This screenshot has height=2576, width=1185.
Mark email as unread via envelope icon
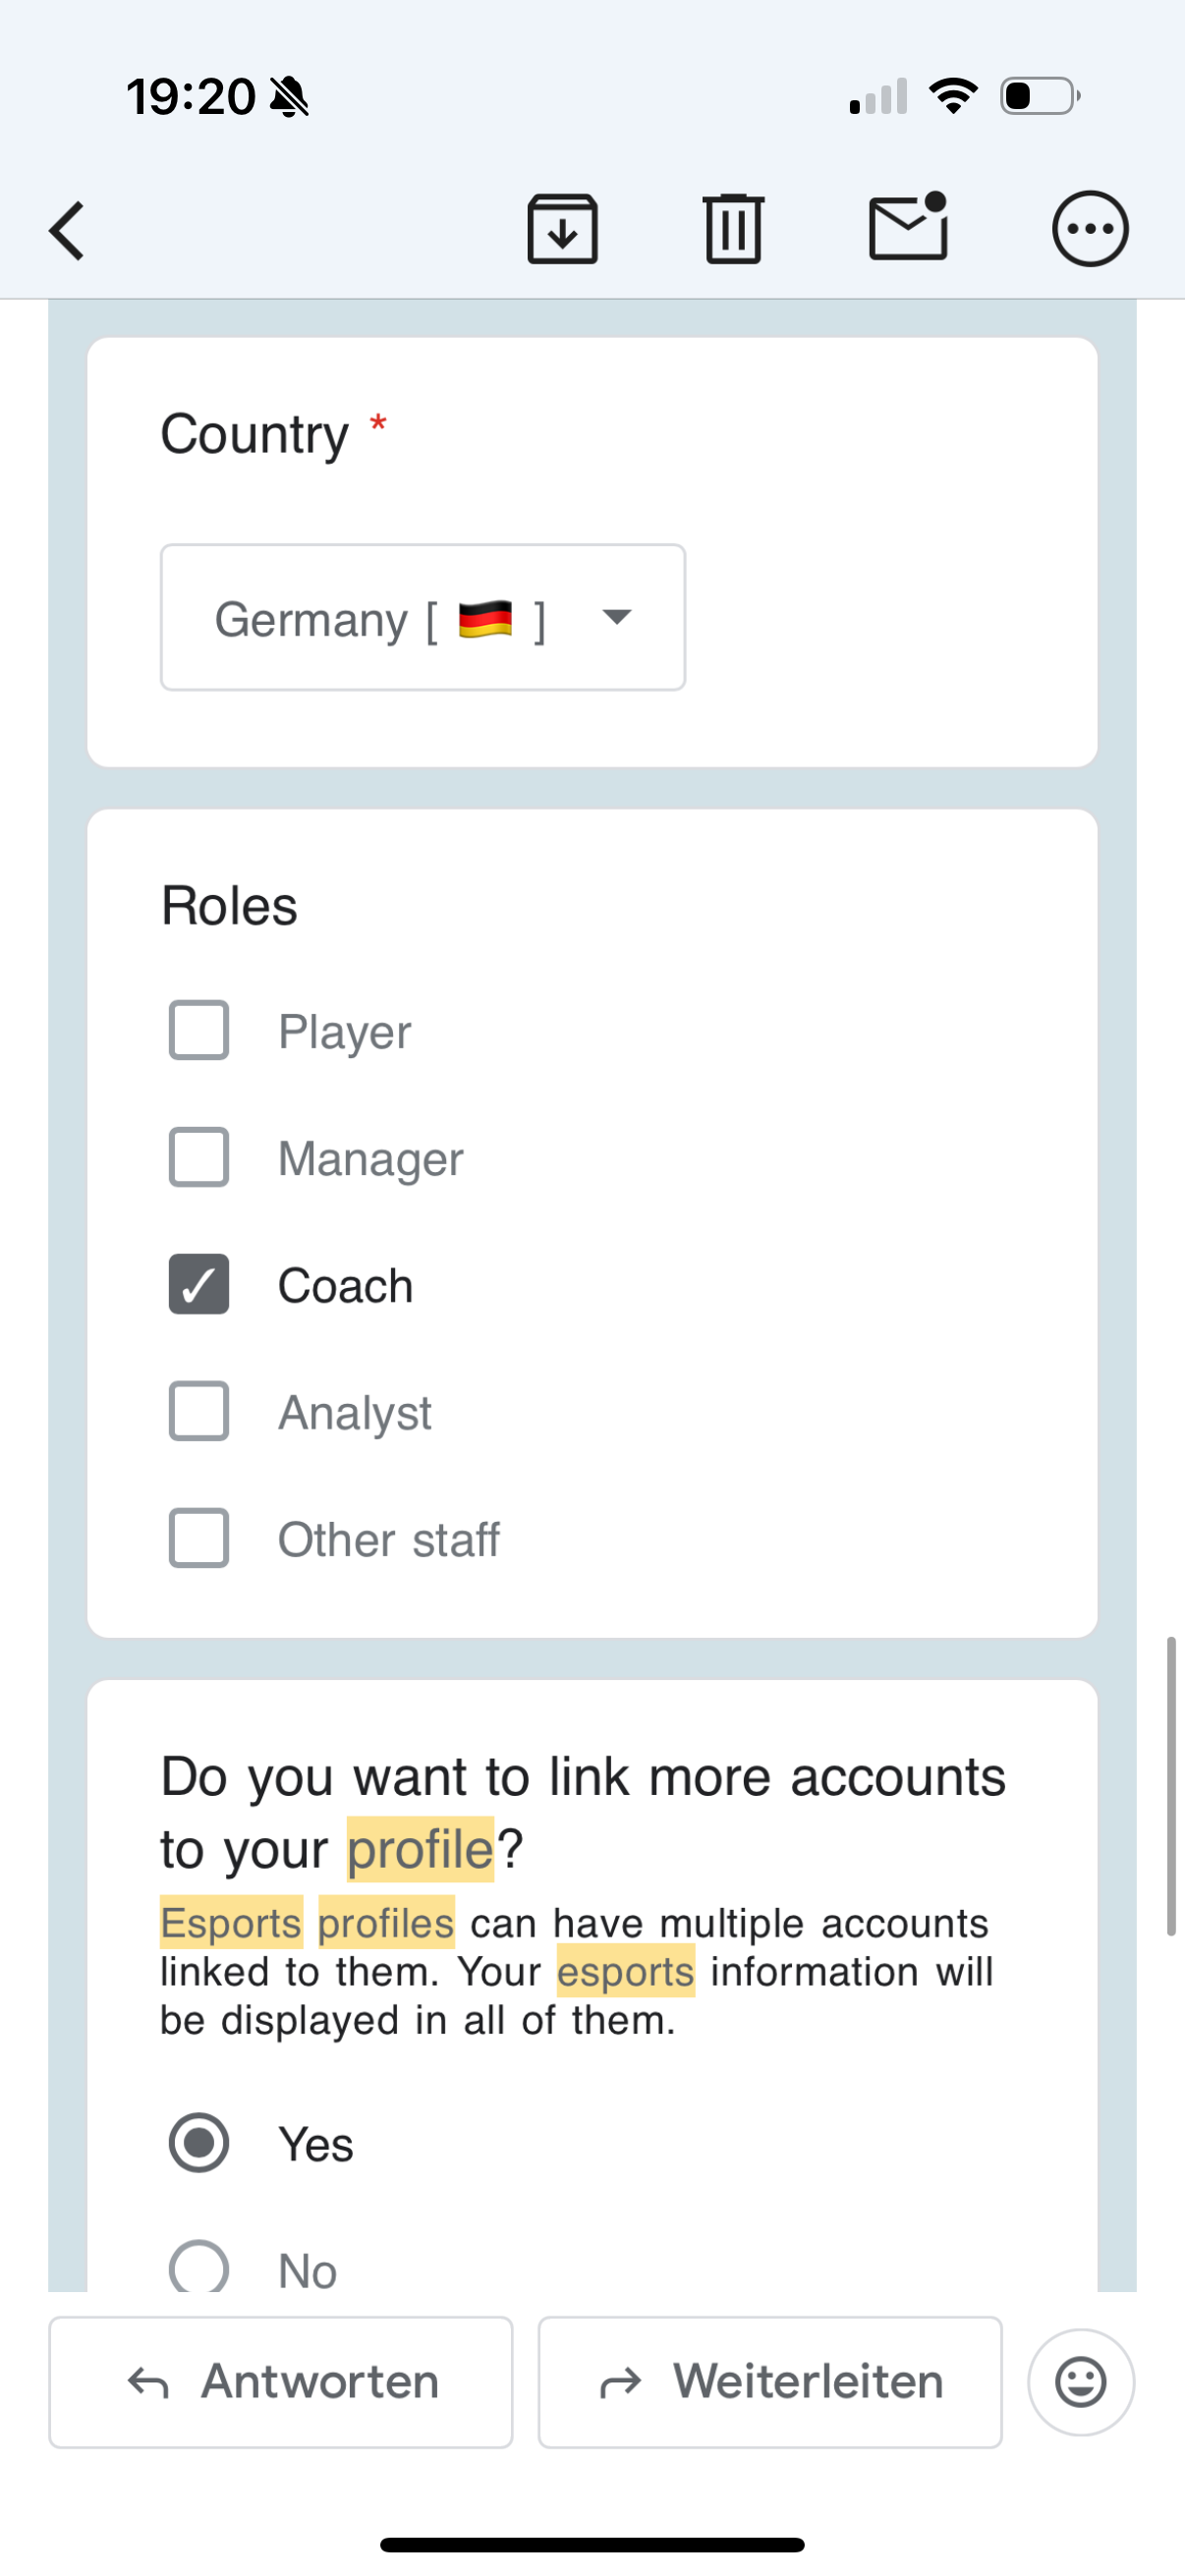[908, 227]
